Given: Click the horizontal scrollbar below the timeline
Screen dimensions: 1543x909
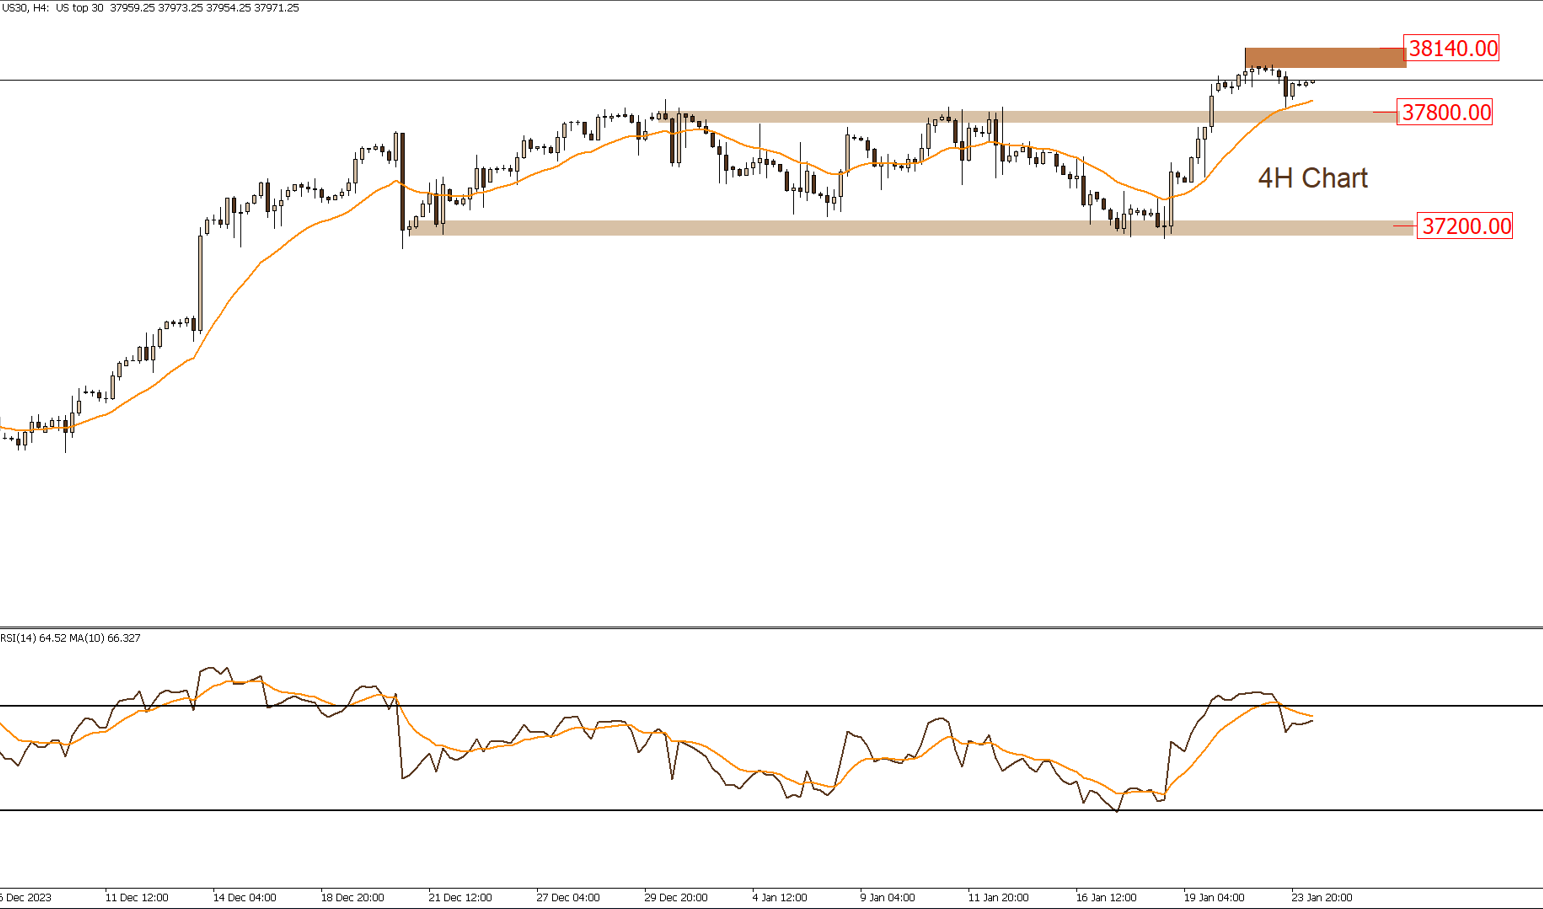Looking at the screenshot, I should 770,906.
